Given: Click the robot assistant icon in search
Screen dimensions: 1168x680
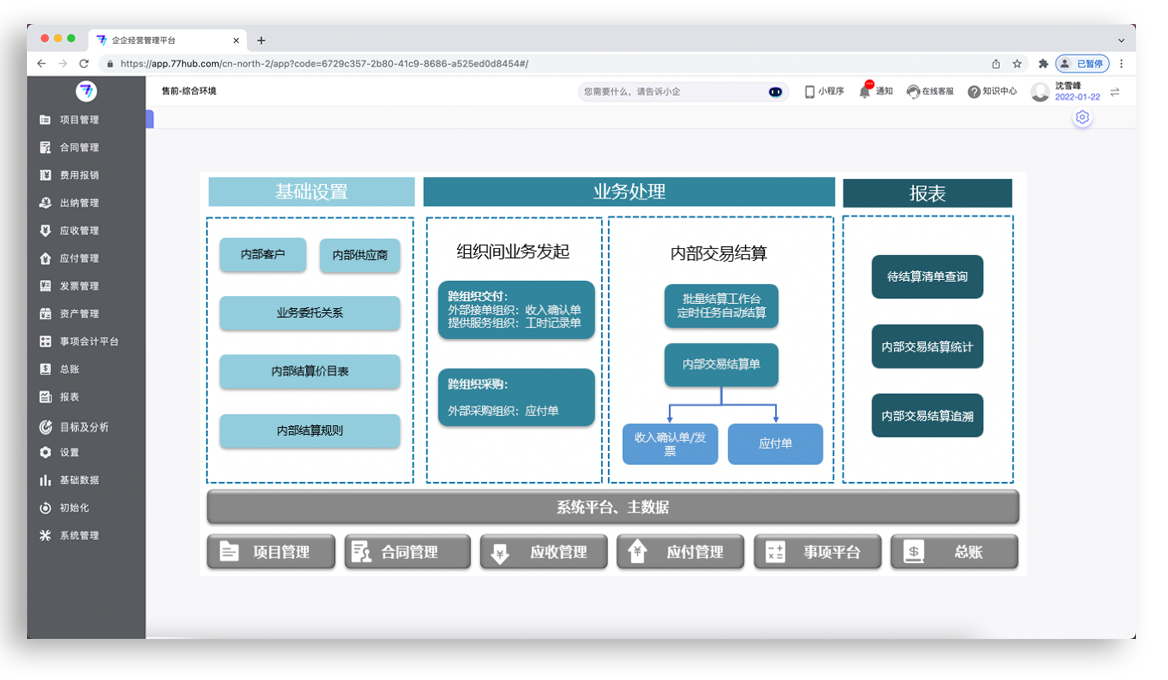Looking at the screenshot, I should pos(775,91).
